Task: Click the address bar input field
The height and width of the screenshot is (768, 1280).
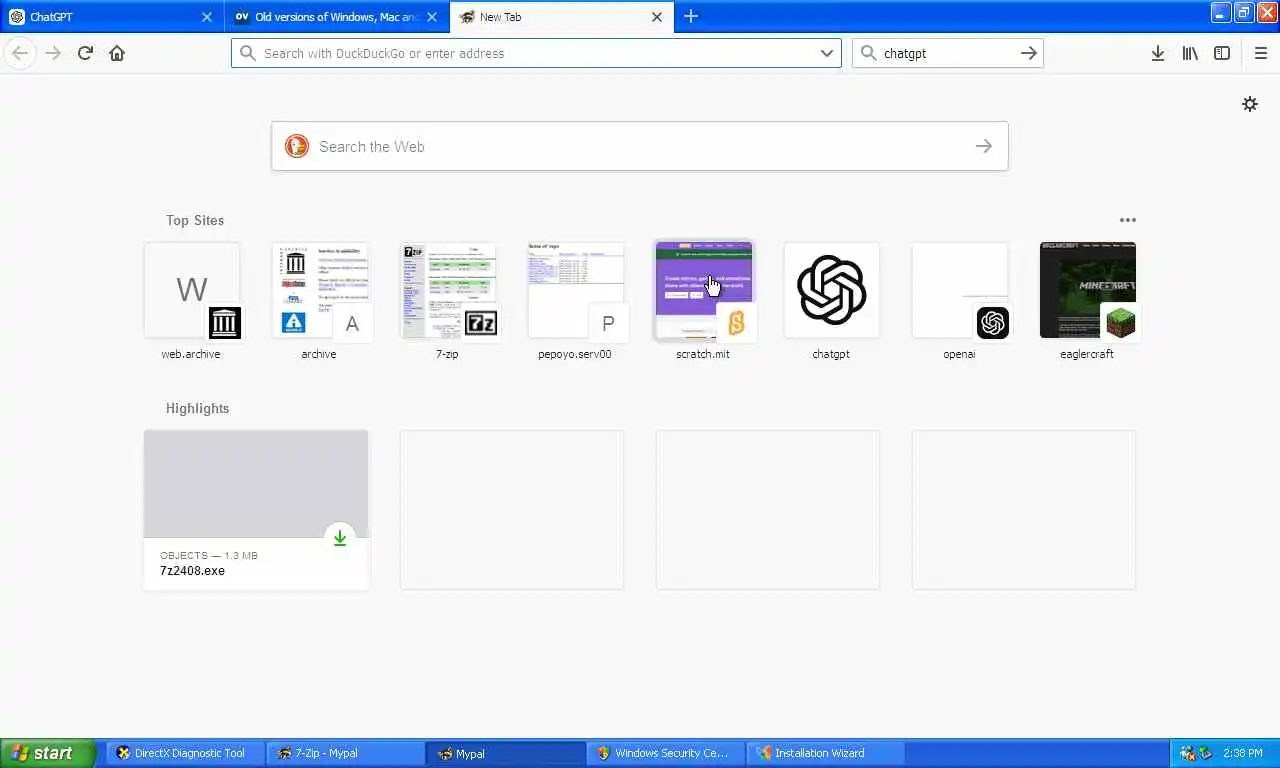Action: tap(536, 53)
